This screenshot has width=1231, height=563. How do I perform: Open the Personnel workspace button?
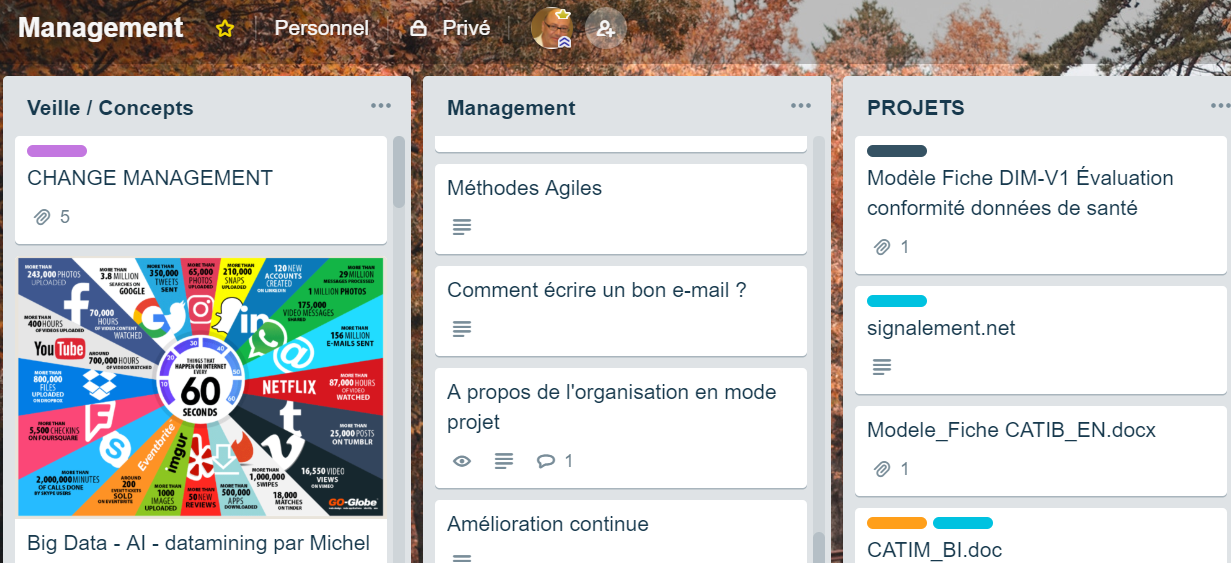(321, 29)
